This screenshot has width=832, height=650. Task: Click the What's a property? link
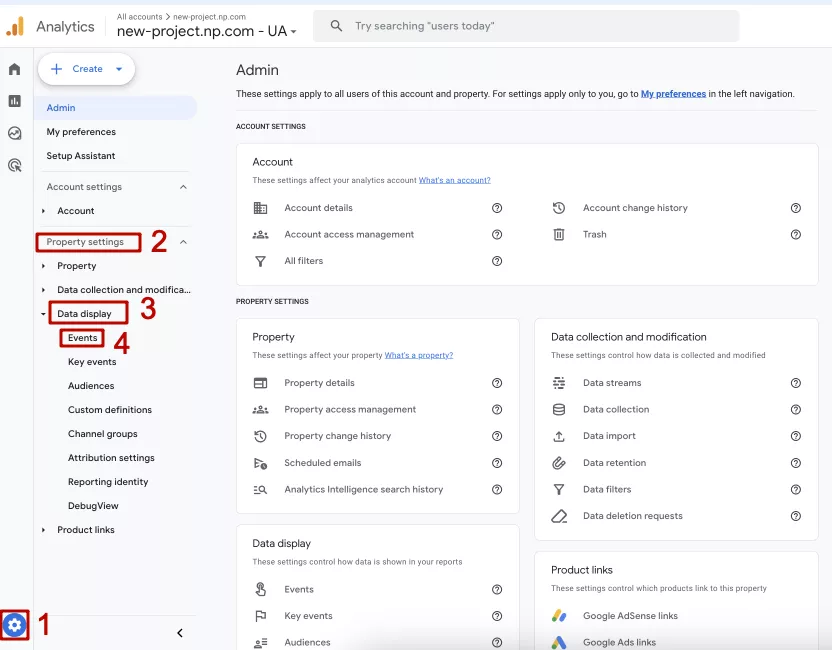click(x=419, y=356)
